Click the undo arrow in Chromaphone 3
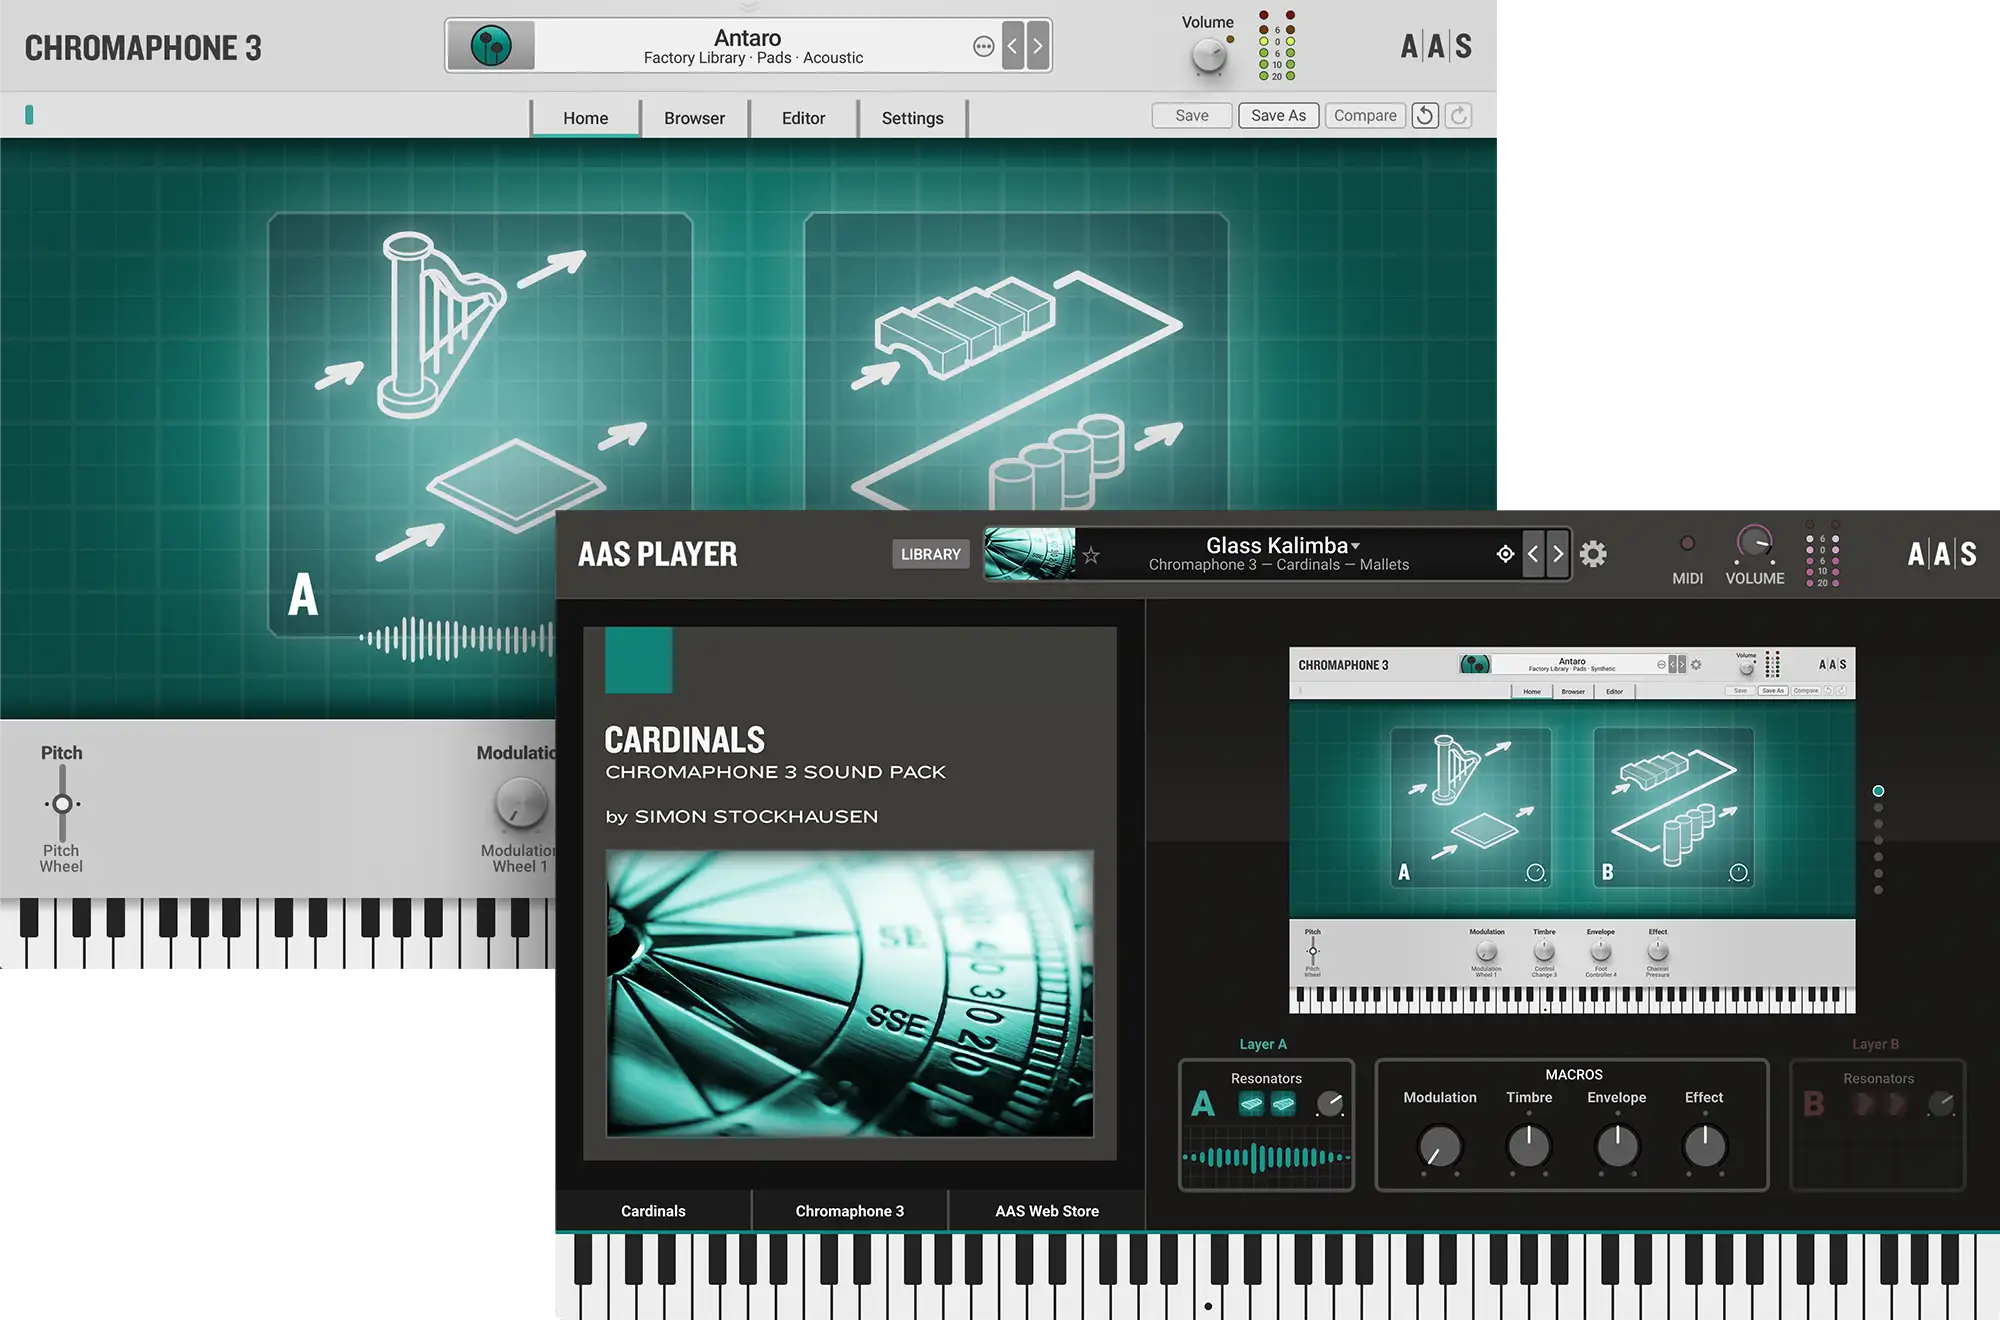 [x=1425, y=116]
